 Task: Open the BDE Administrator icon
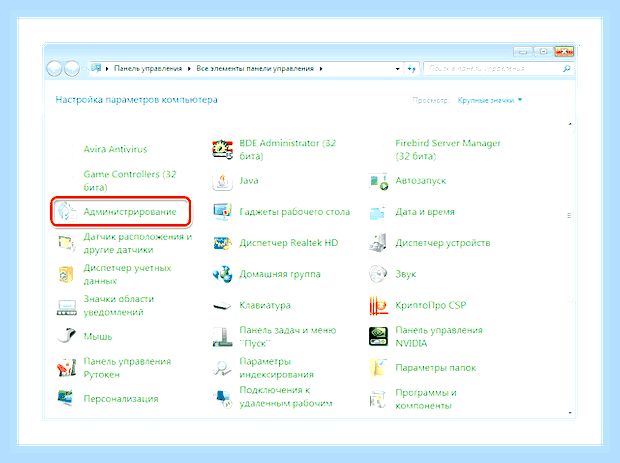click(x=223, y=149)
